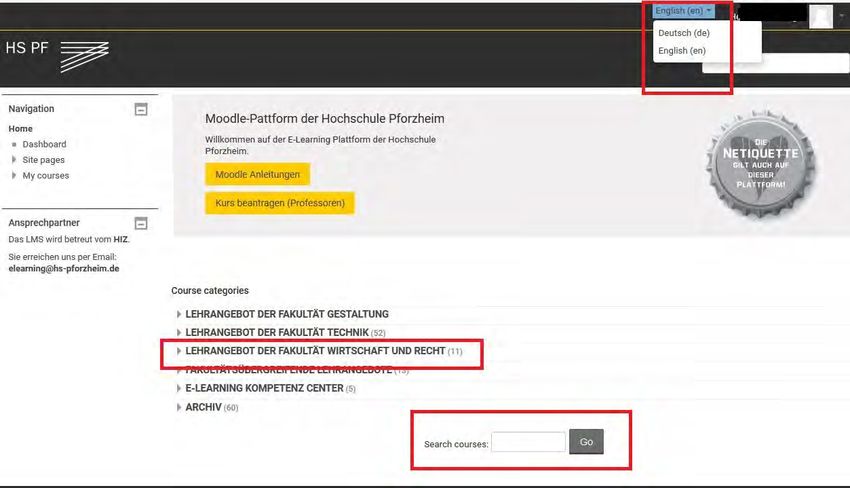Open Lehrangebot der Fakultät Technik category

pyautogui.click(x=277, y=332)
